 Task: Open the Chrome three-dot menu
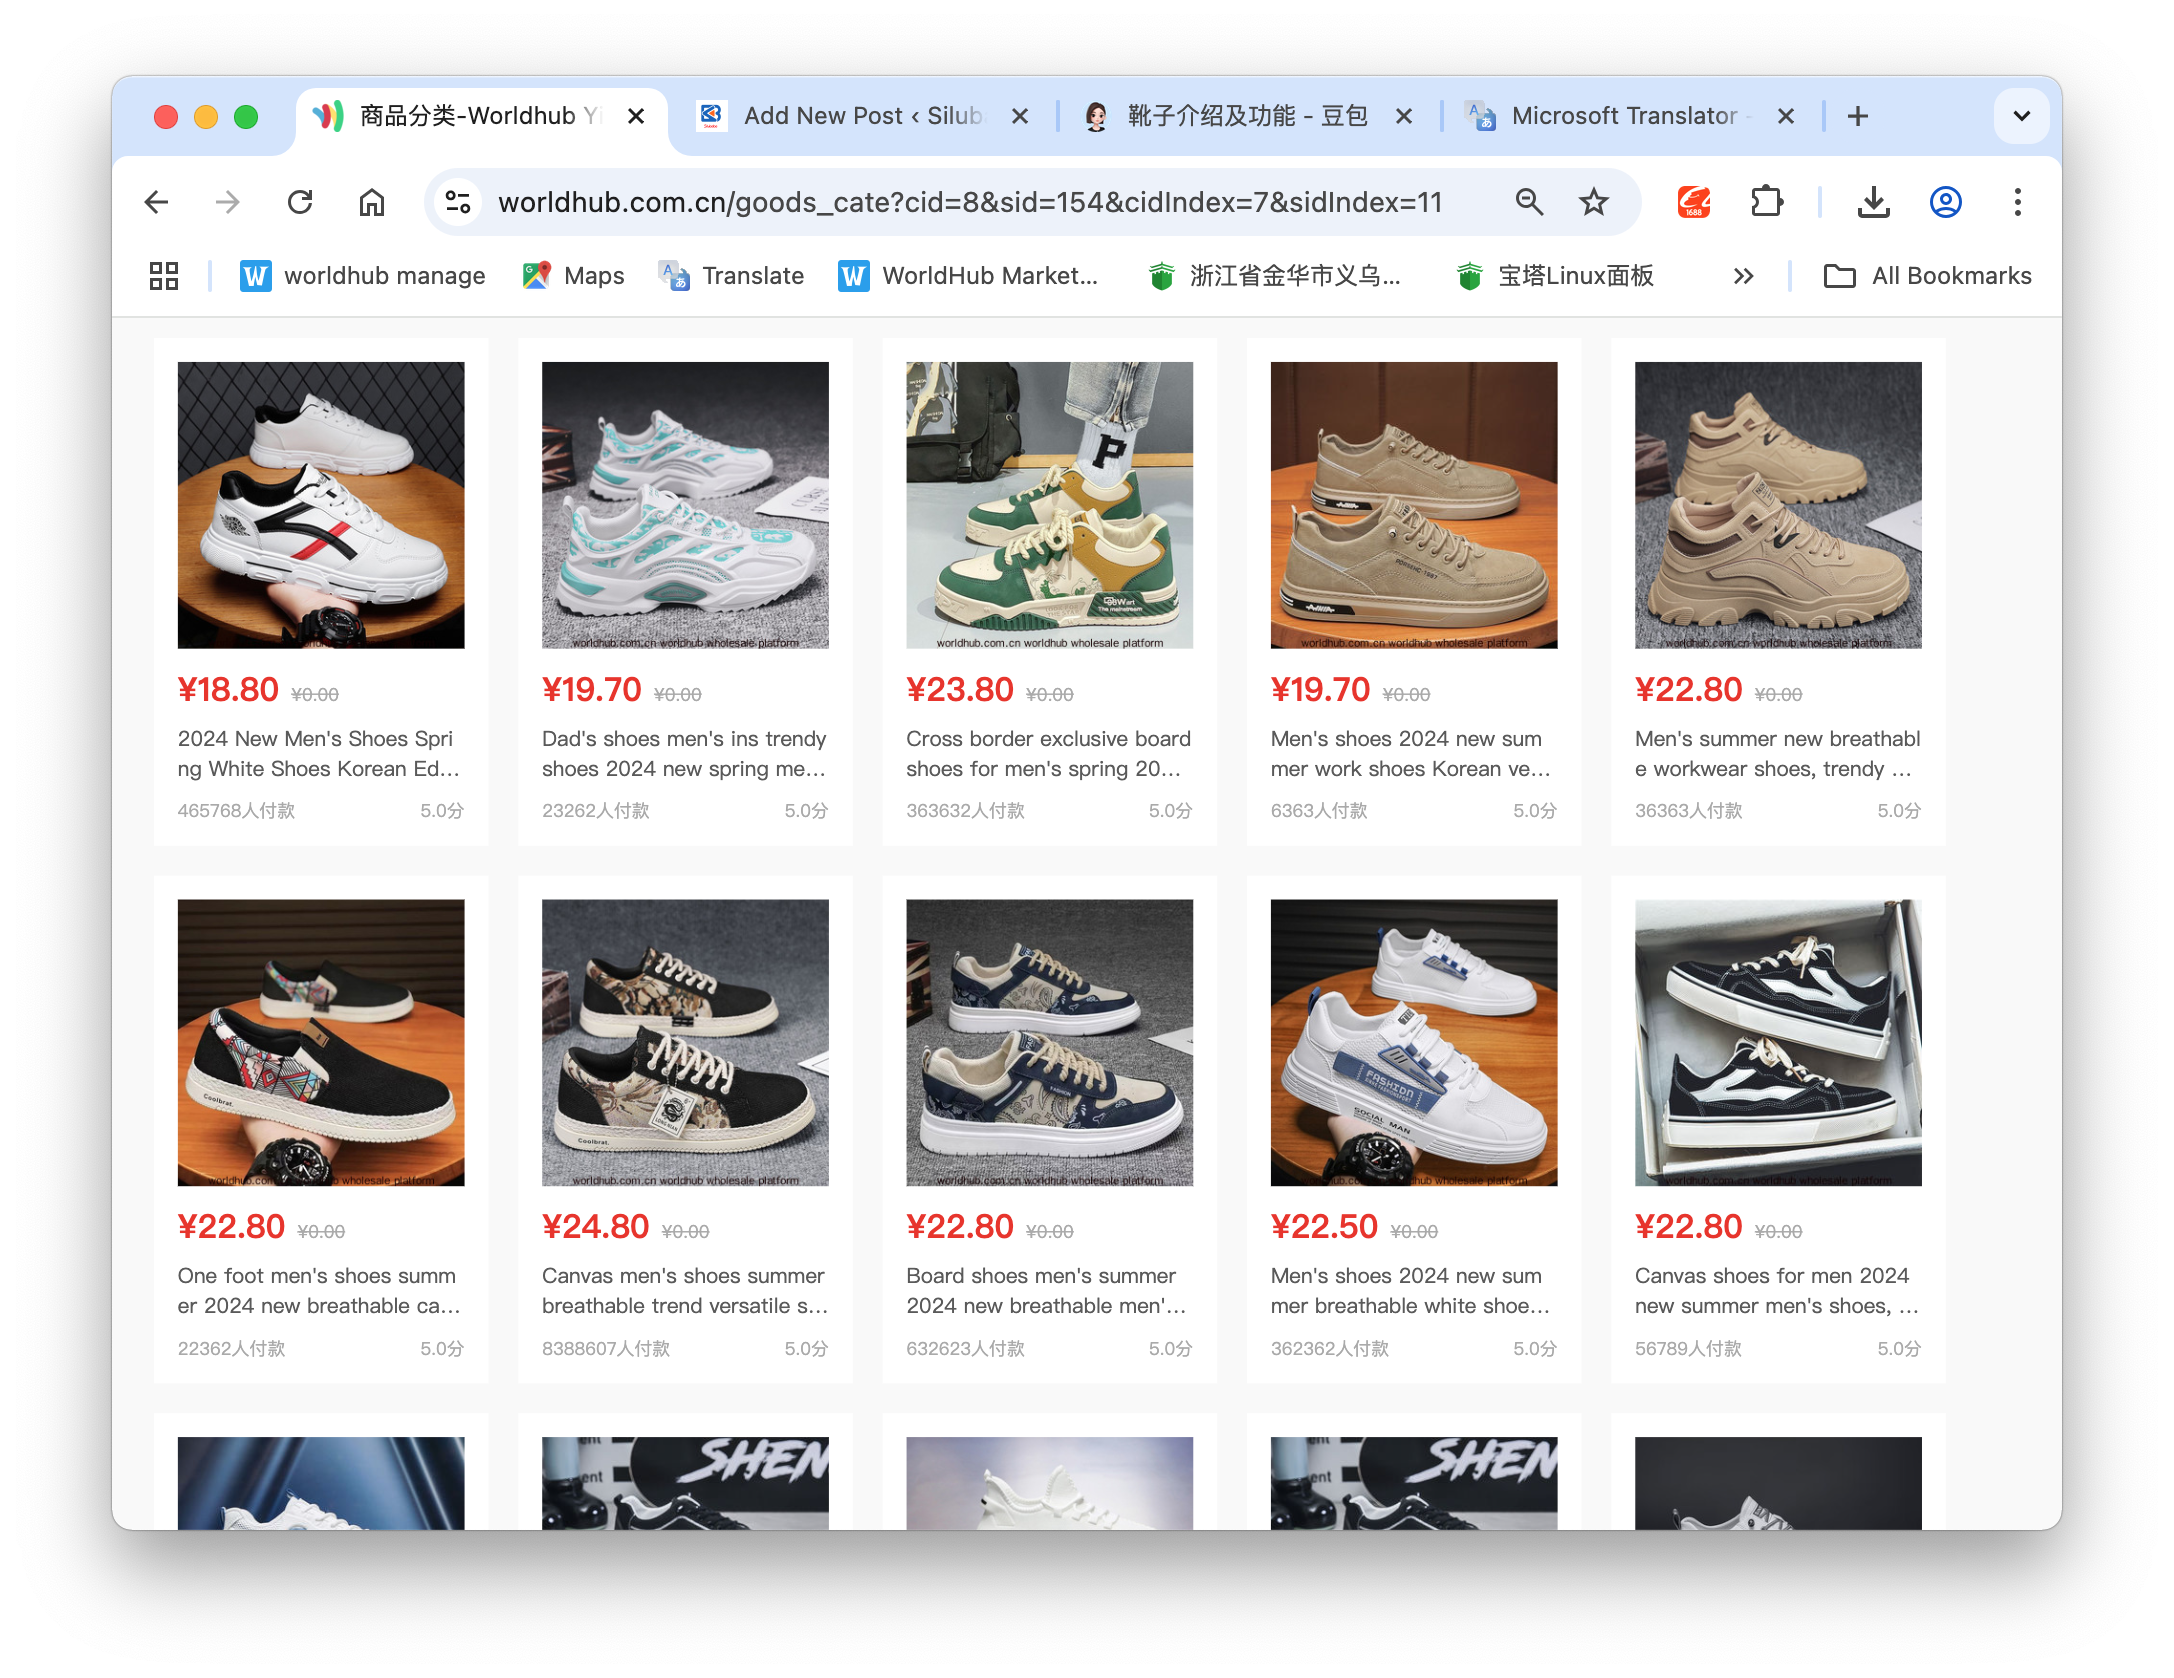pos(2017,203)
